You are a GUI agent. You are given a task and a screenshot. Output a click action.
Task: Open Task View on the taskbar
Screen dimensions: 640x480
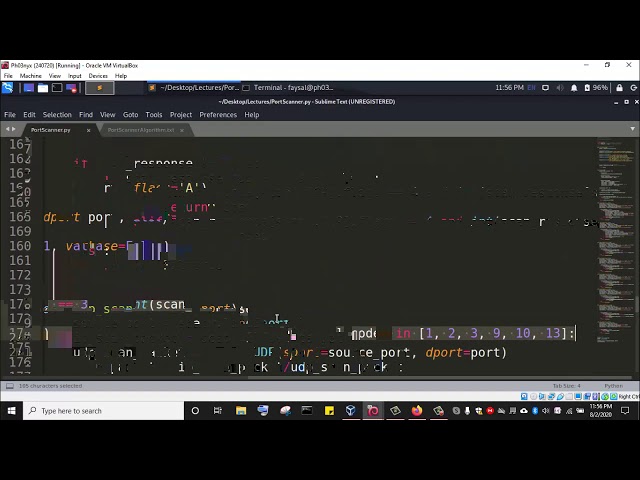[218, 411]
